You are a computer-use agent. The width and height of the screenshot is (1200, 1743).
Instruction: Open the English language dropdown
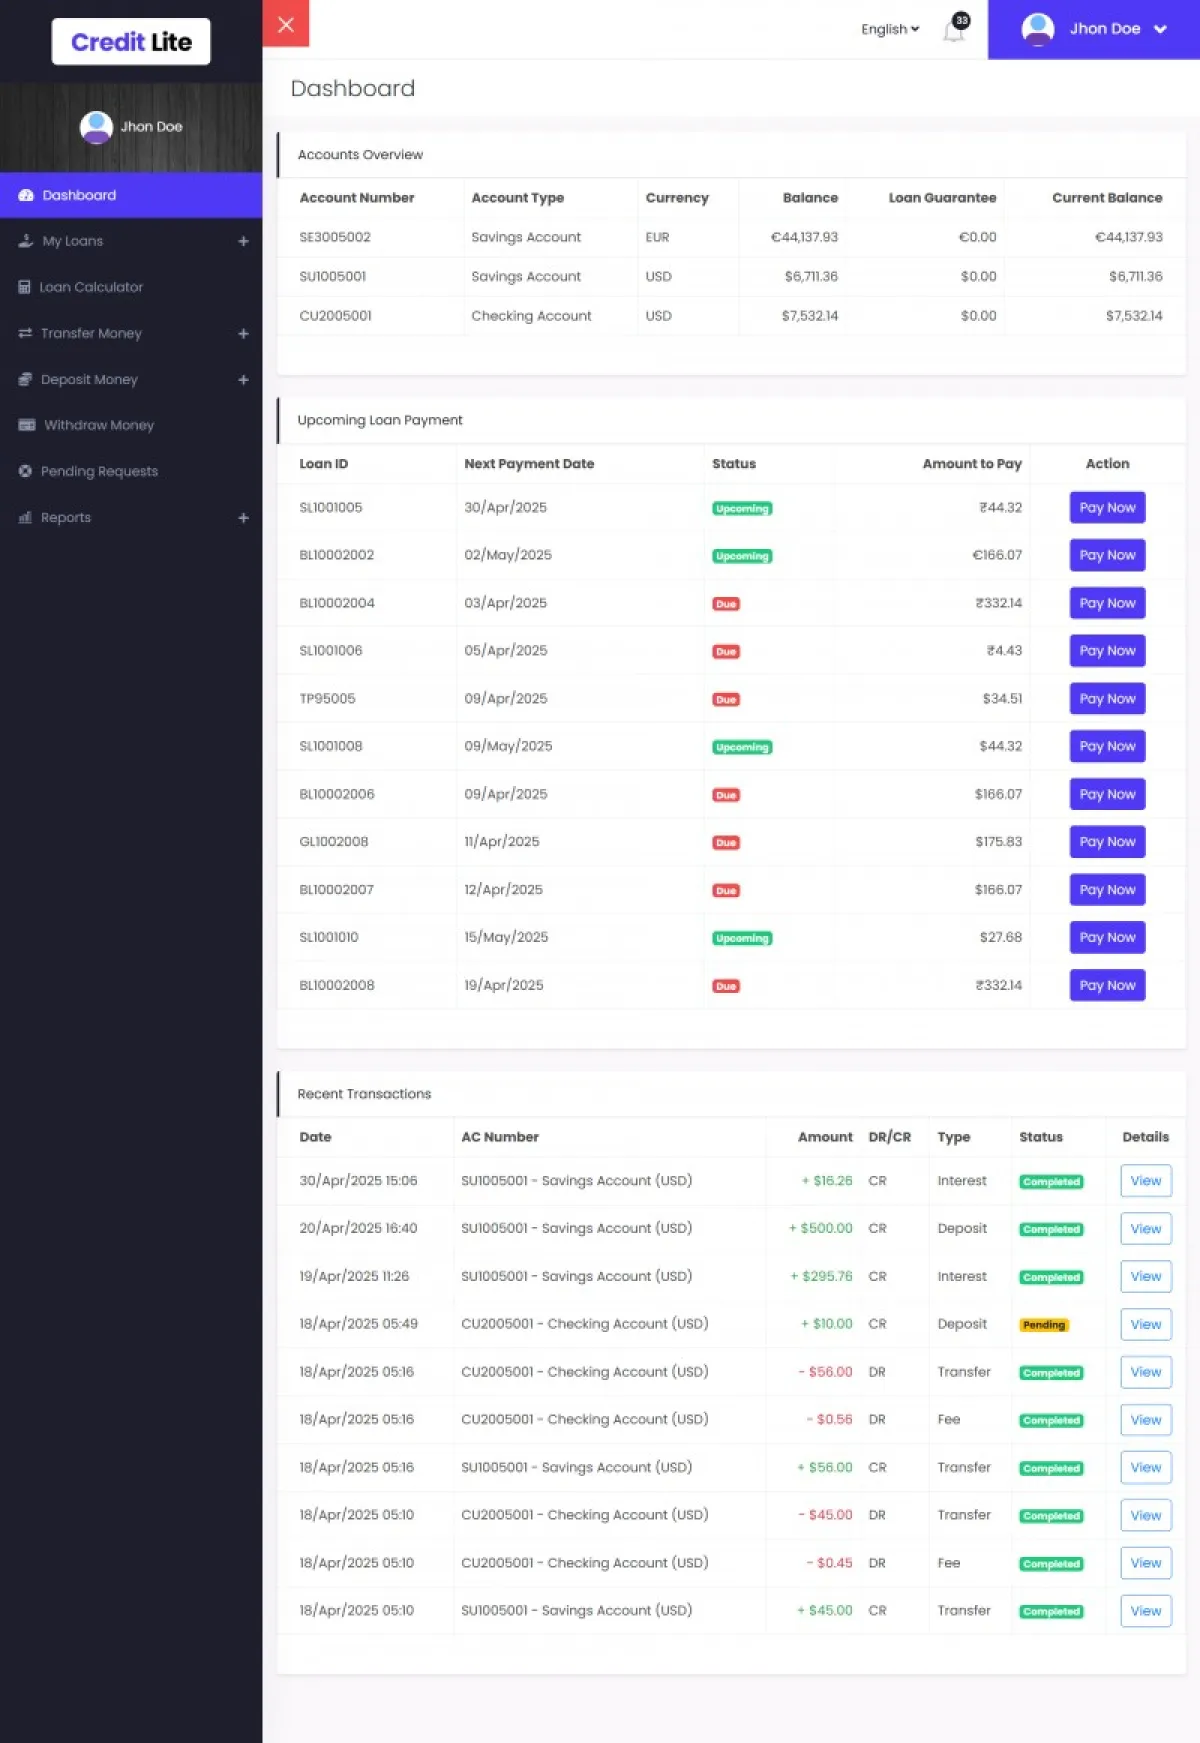[x=890, y=29]
